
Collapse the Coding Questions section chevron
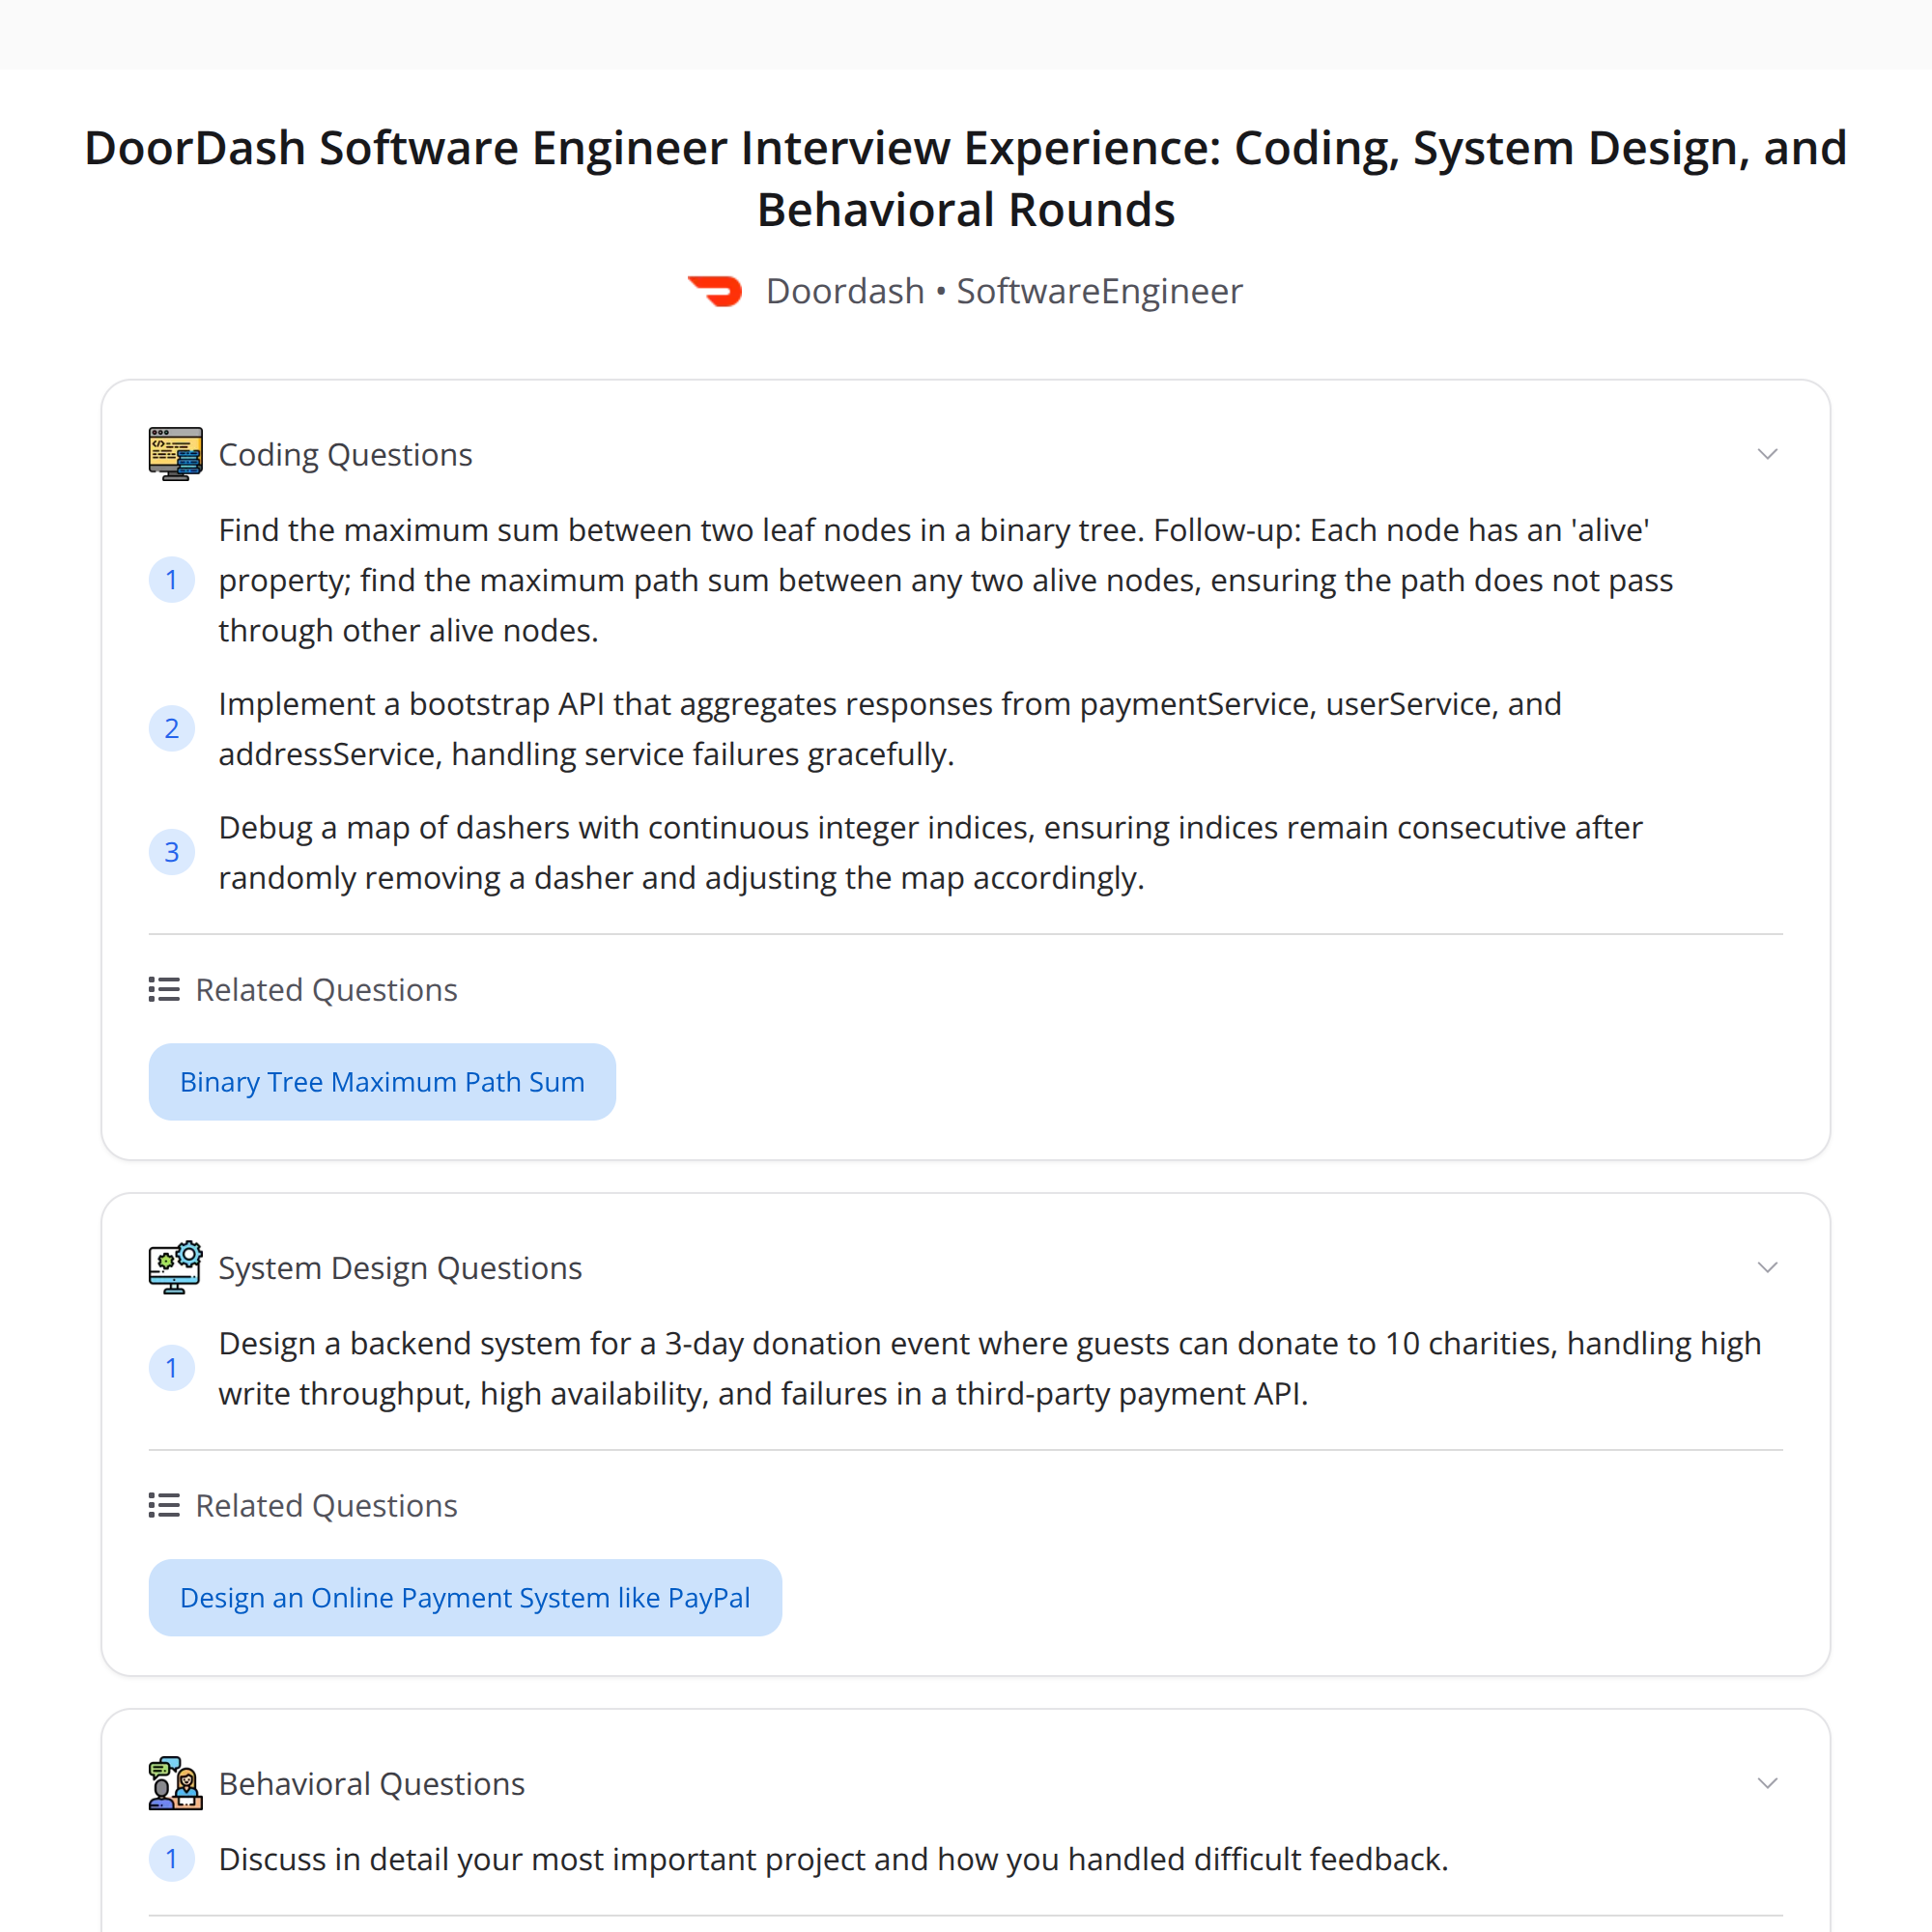tap(1767, 453)
